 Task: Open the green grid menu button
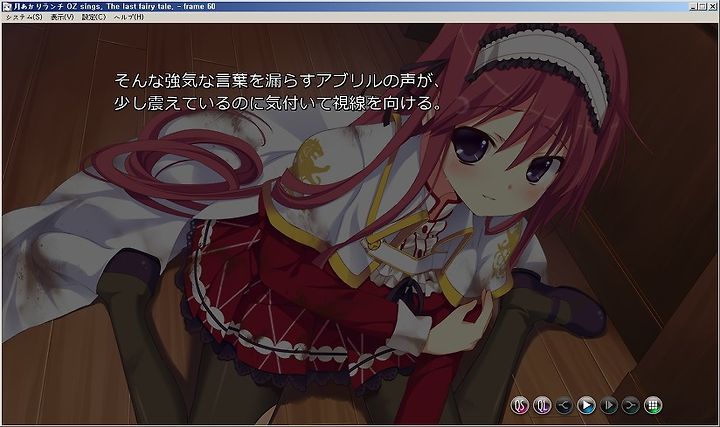[x=652, y=405]
